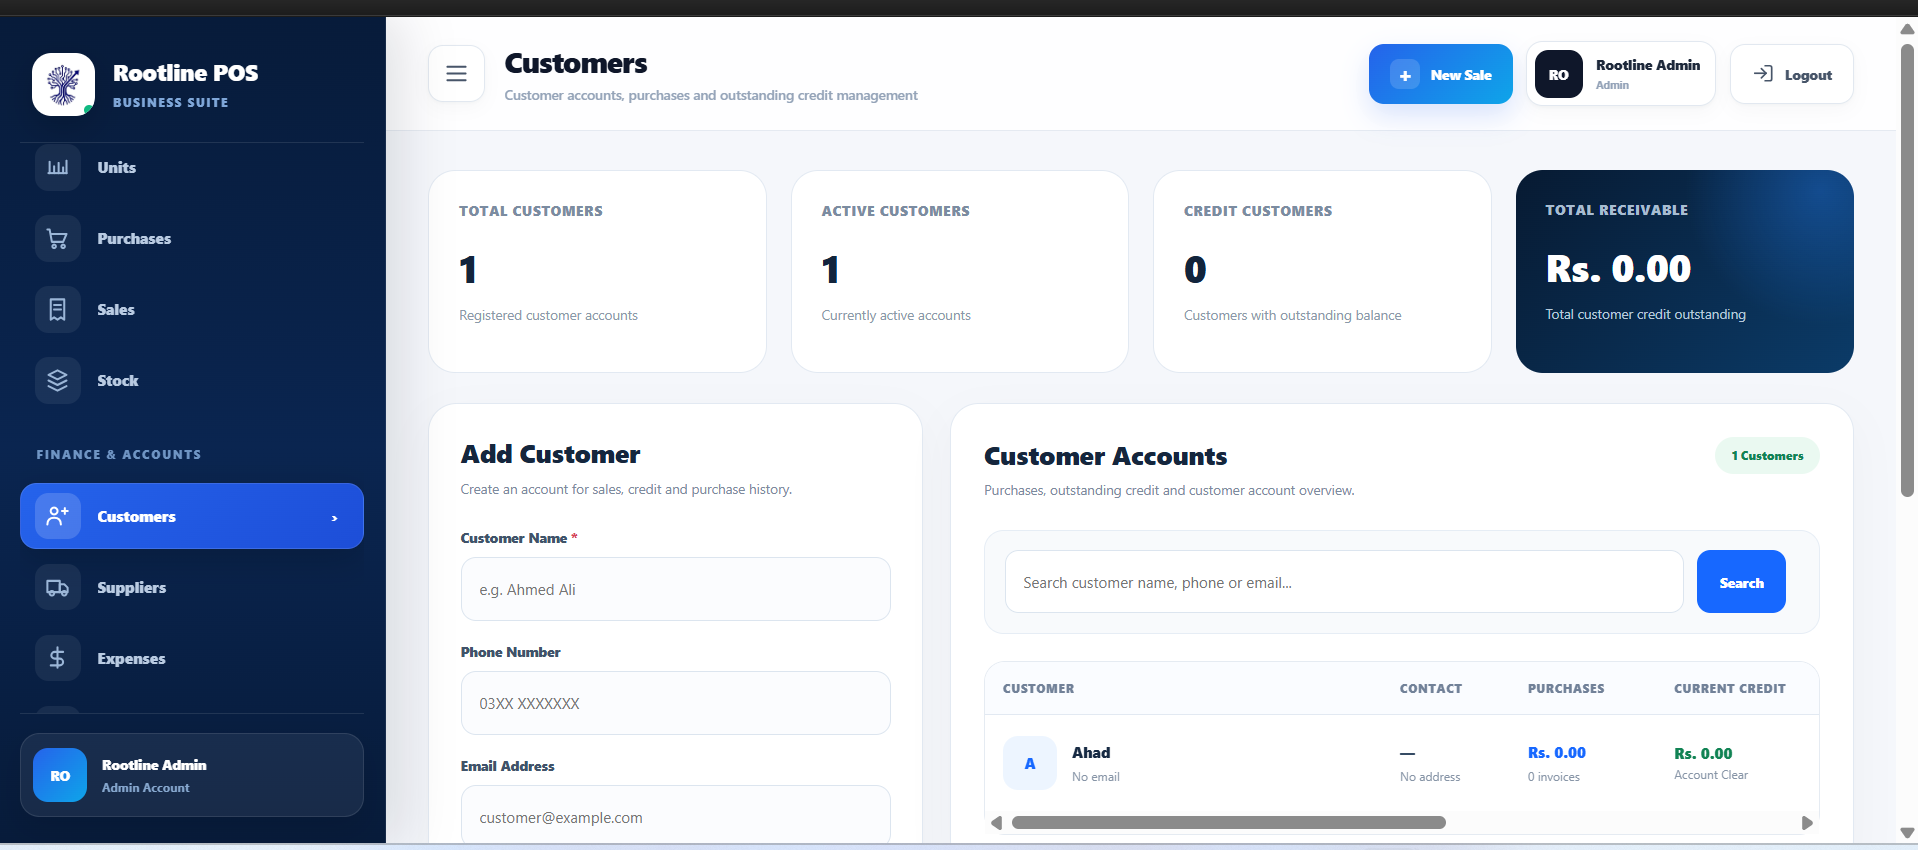Click the RO avatar in the header
The width and height of the screenshot is (1918, 850).
pos(1559,75)
